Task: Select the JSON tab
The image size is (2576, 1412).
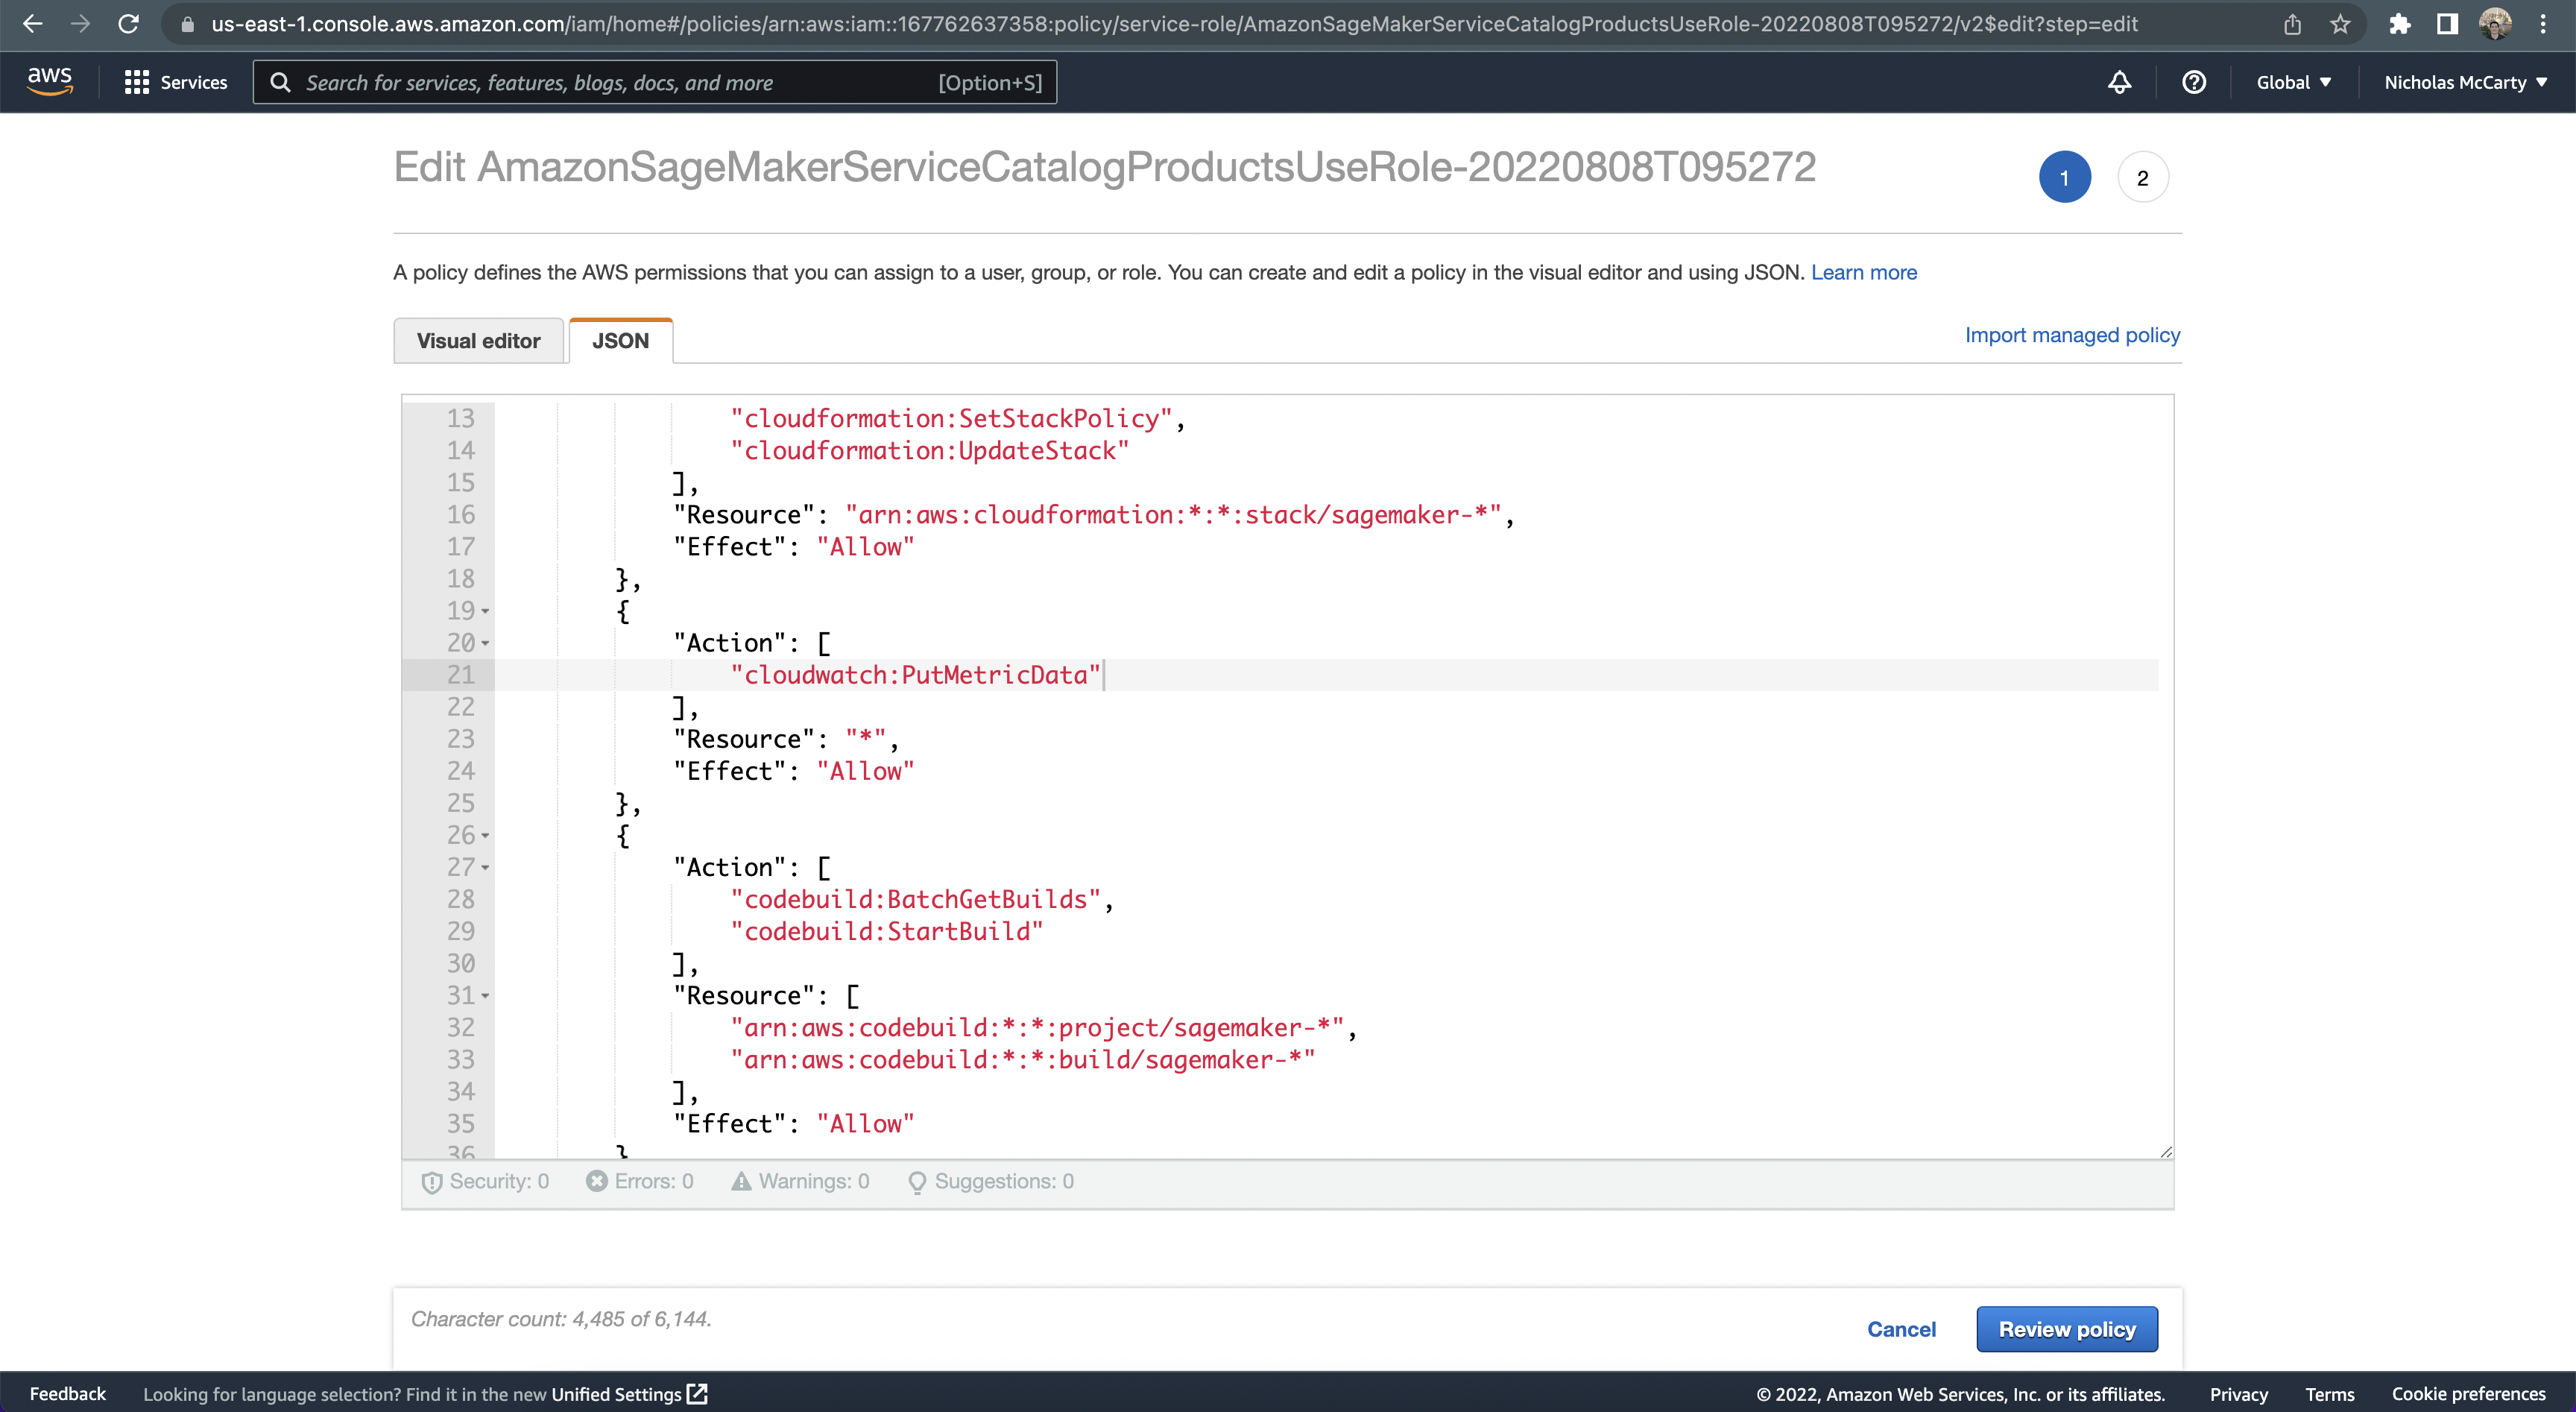Action: tap(620, 341)
